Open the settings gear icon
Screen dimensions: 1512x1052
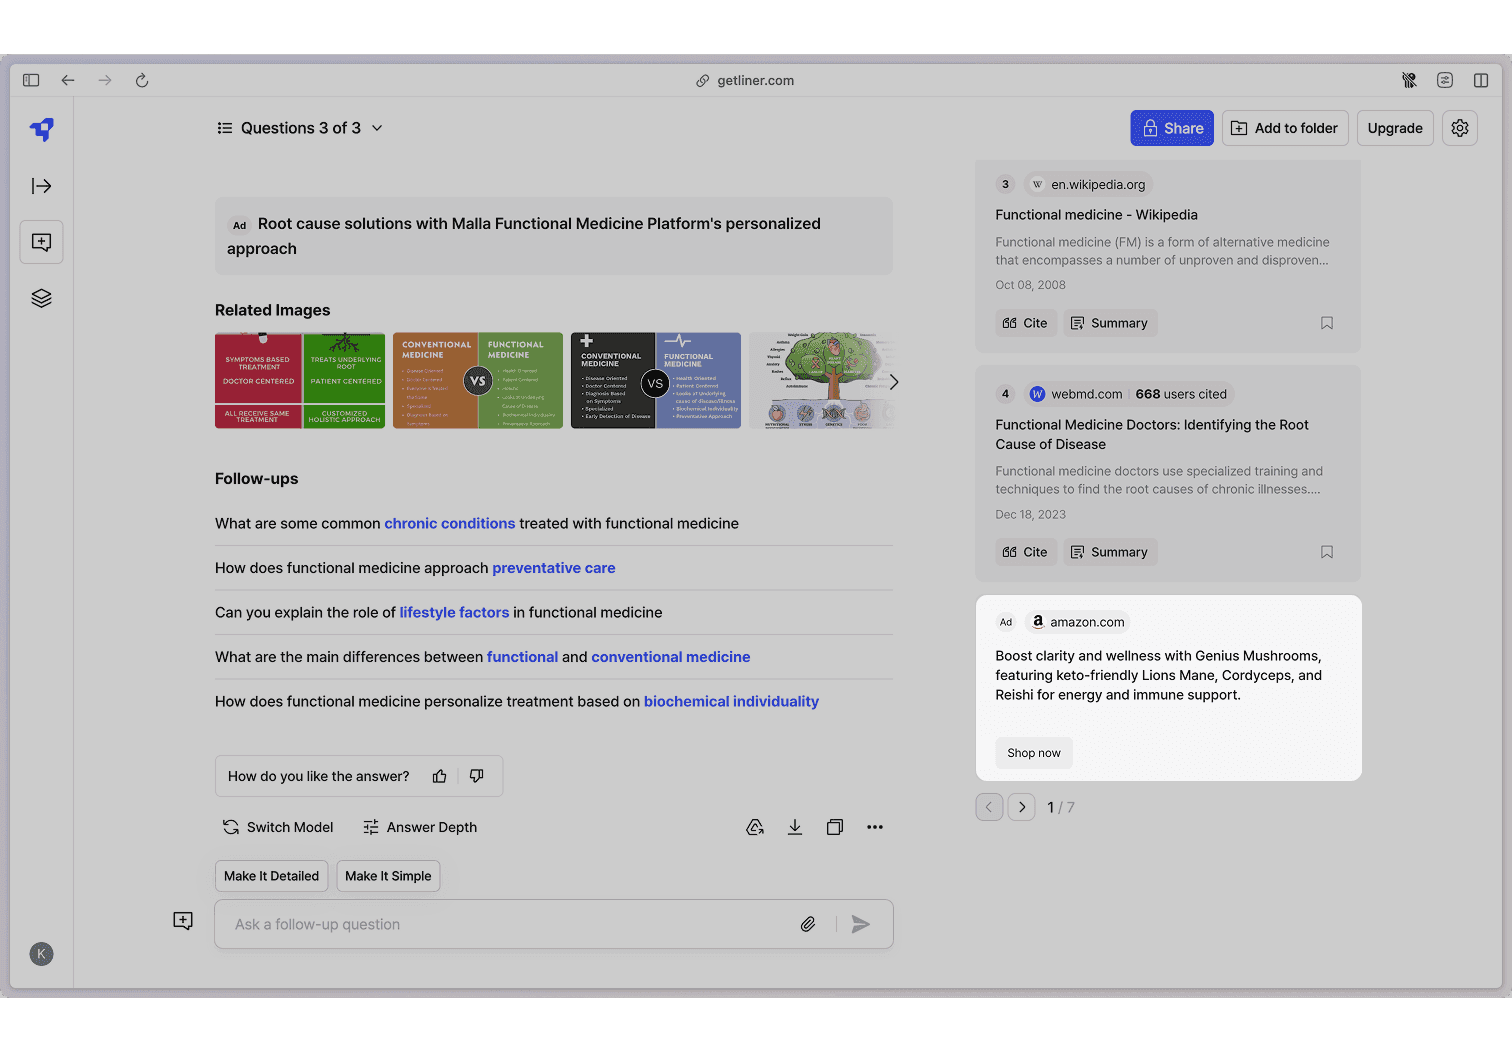pyautogui.click(x=1460, y=128)
